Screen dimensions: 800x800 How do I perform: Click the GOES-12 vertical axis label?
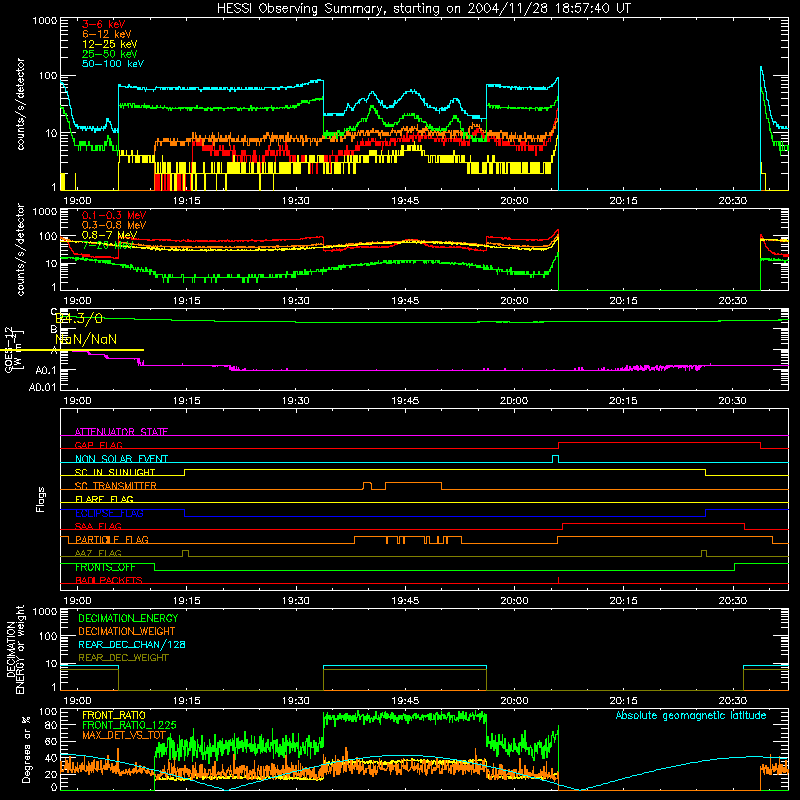13,349
